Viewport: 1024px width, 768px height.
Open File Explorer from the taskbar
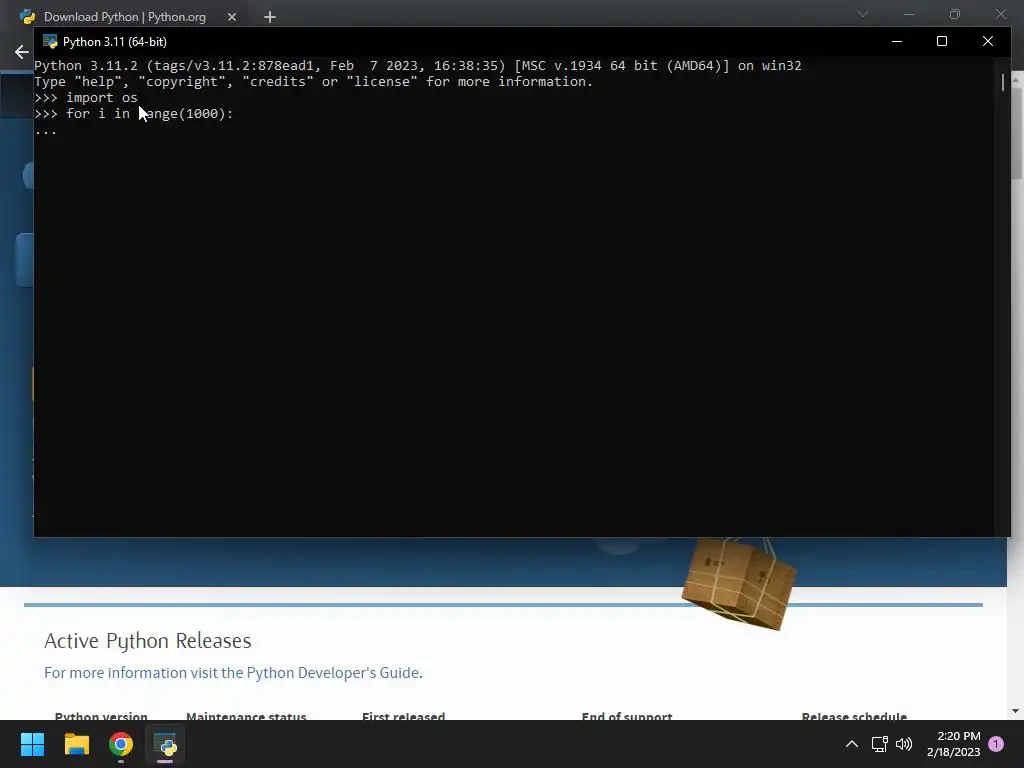point(76,744)
